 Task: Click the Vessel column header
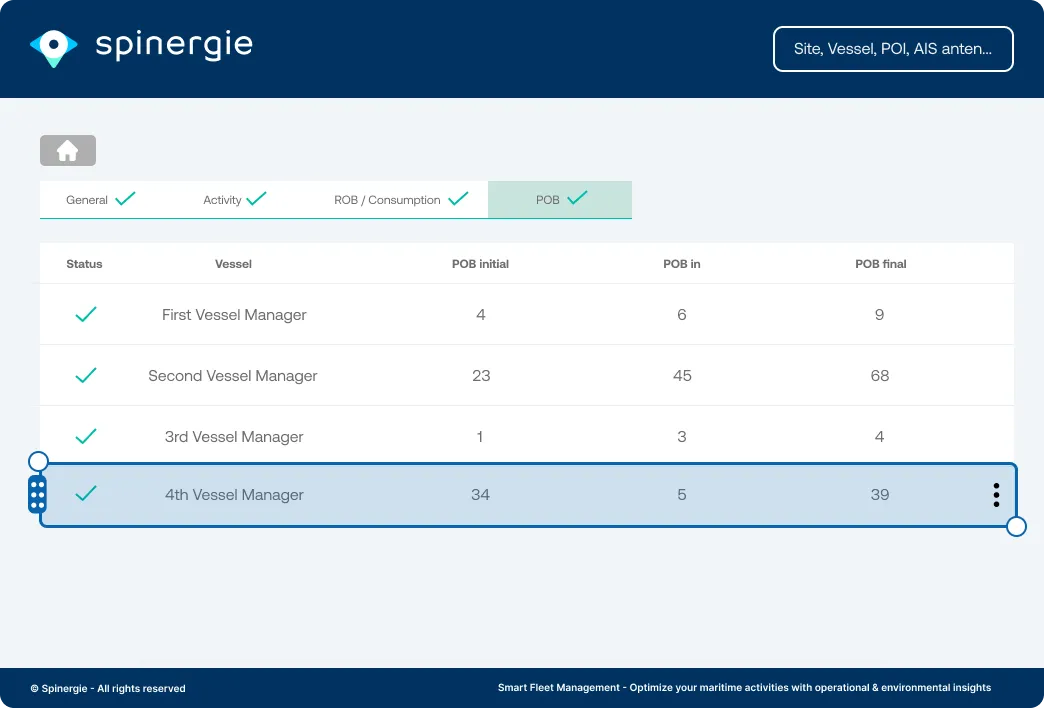(233, 264)
